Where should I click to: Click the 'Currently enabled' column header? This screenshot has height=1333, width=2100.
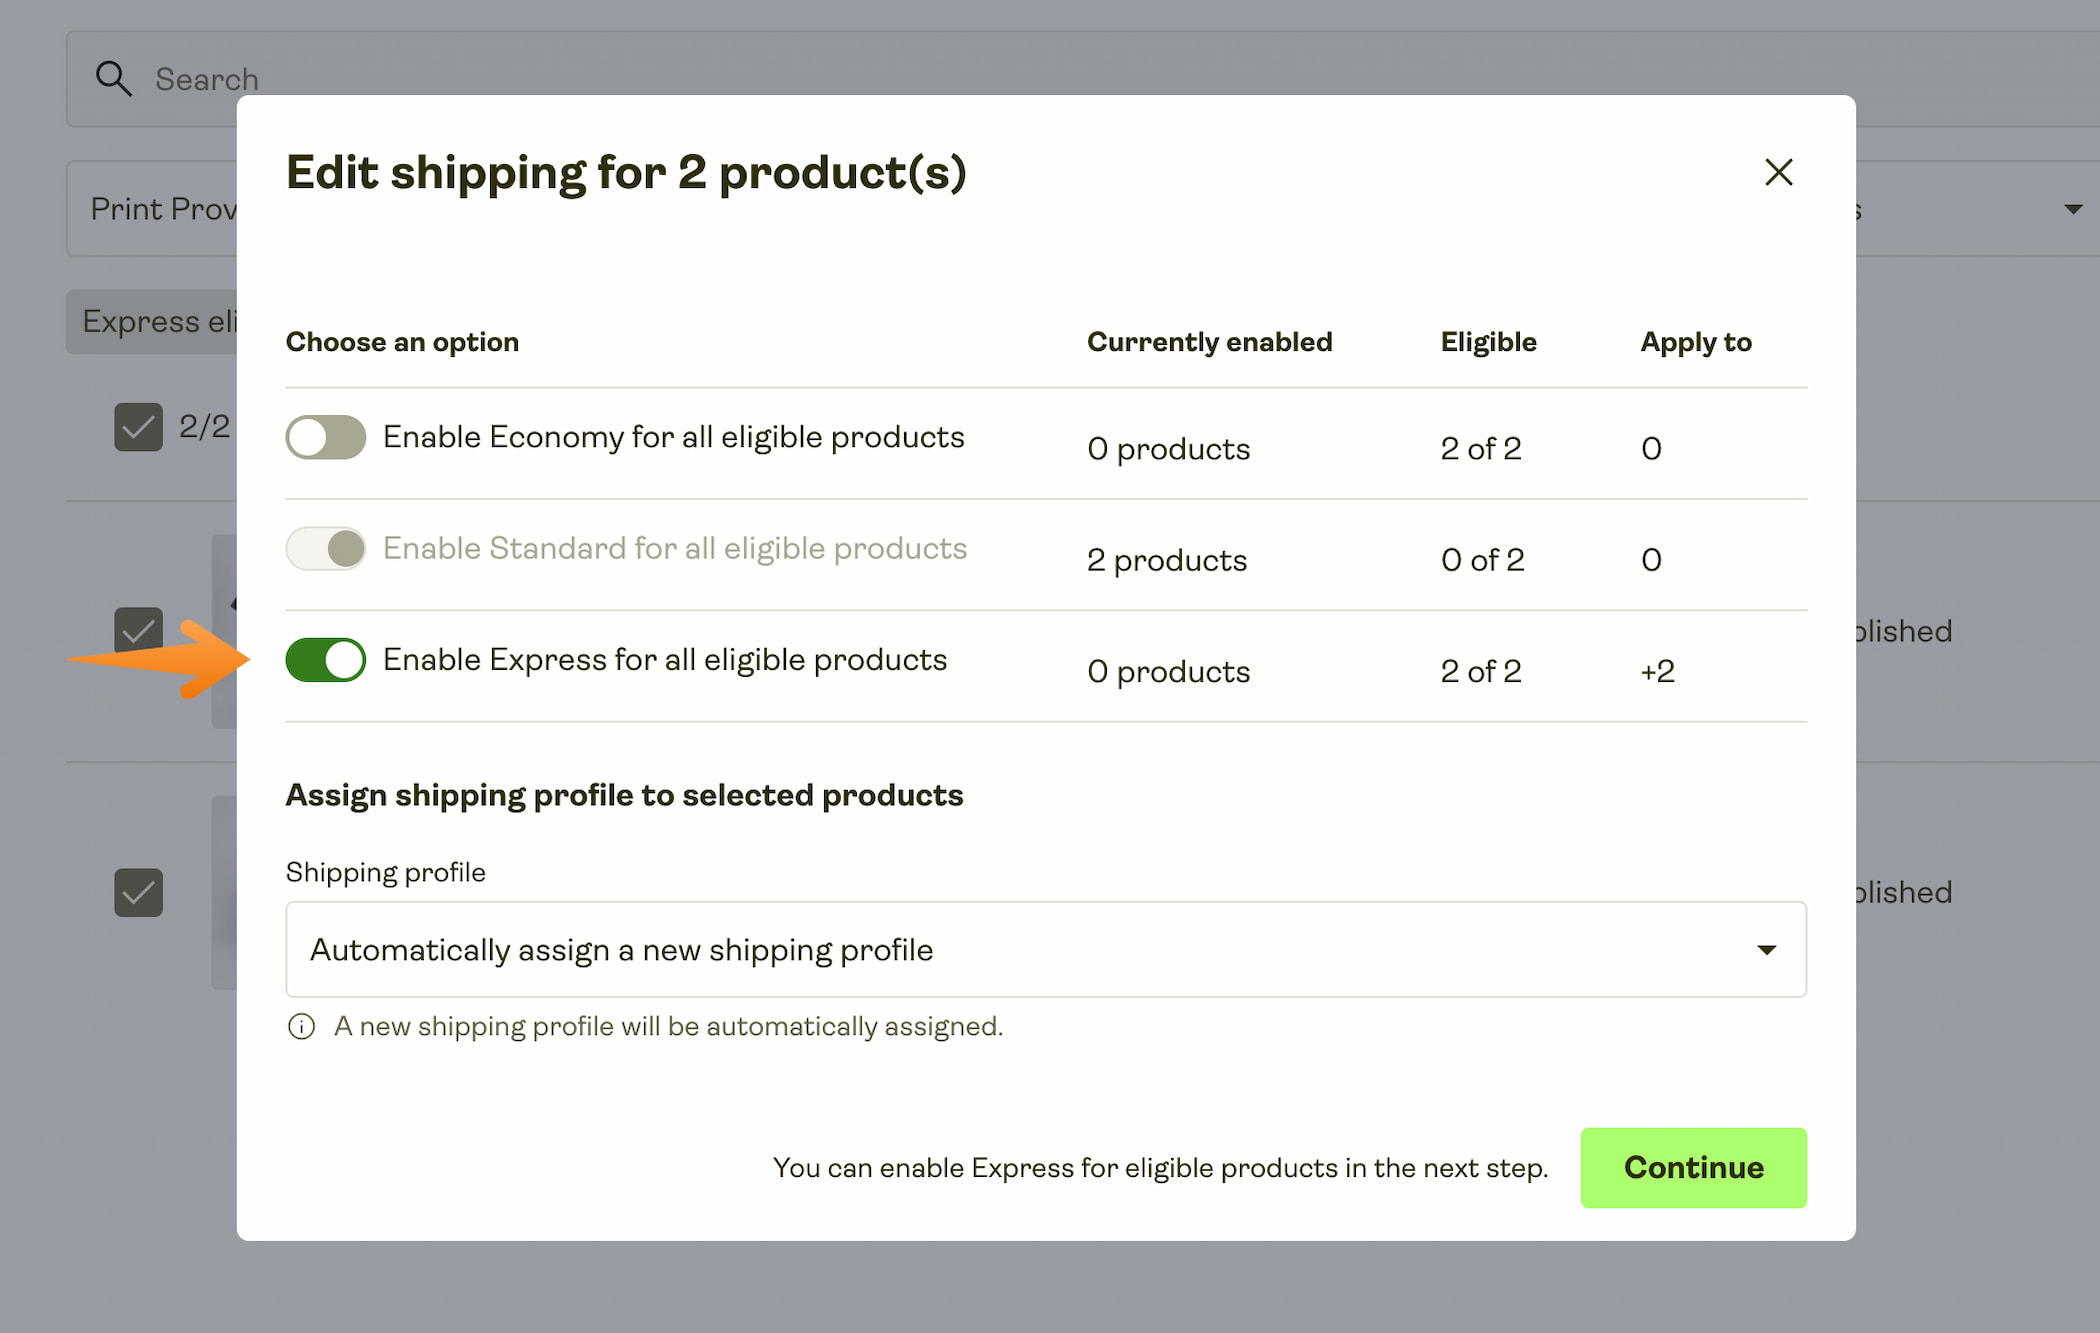coord(1209,342)
